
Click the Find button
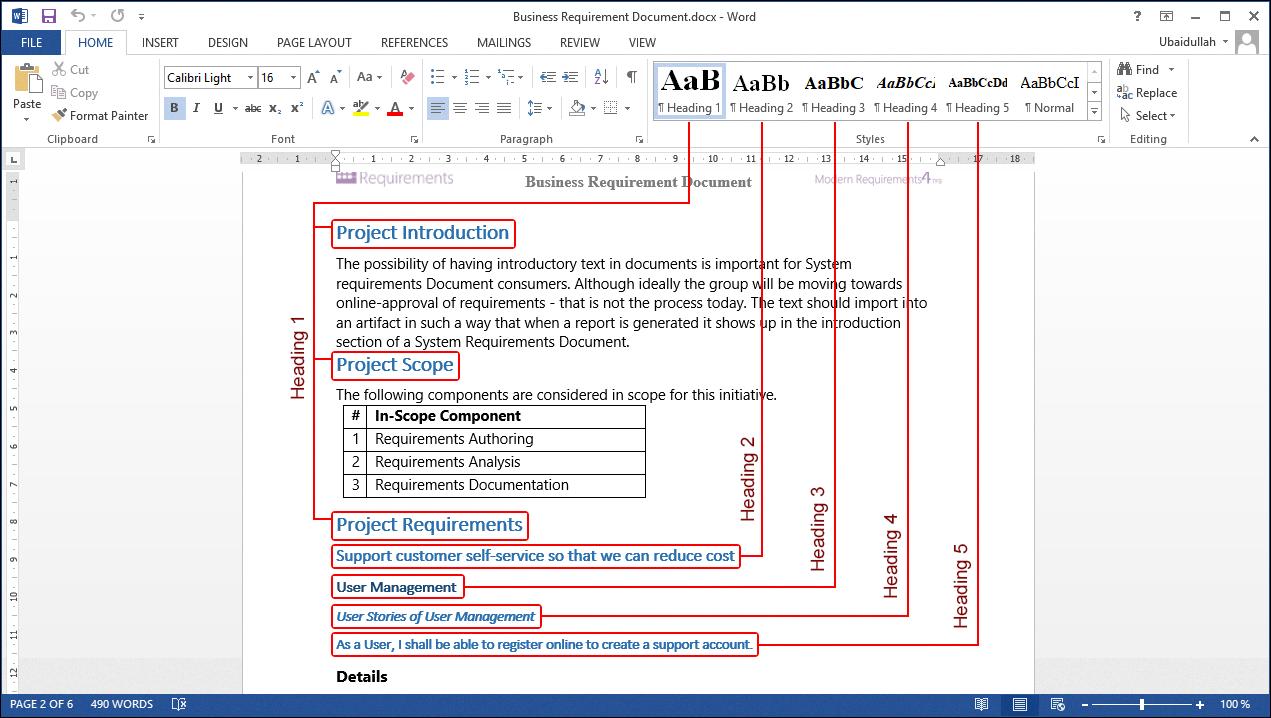[x=1137, y=69]
